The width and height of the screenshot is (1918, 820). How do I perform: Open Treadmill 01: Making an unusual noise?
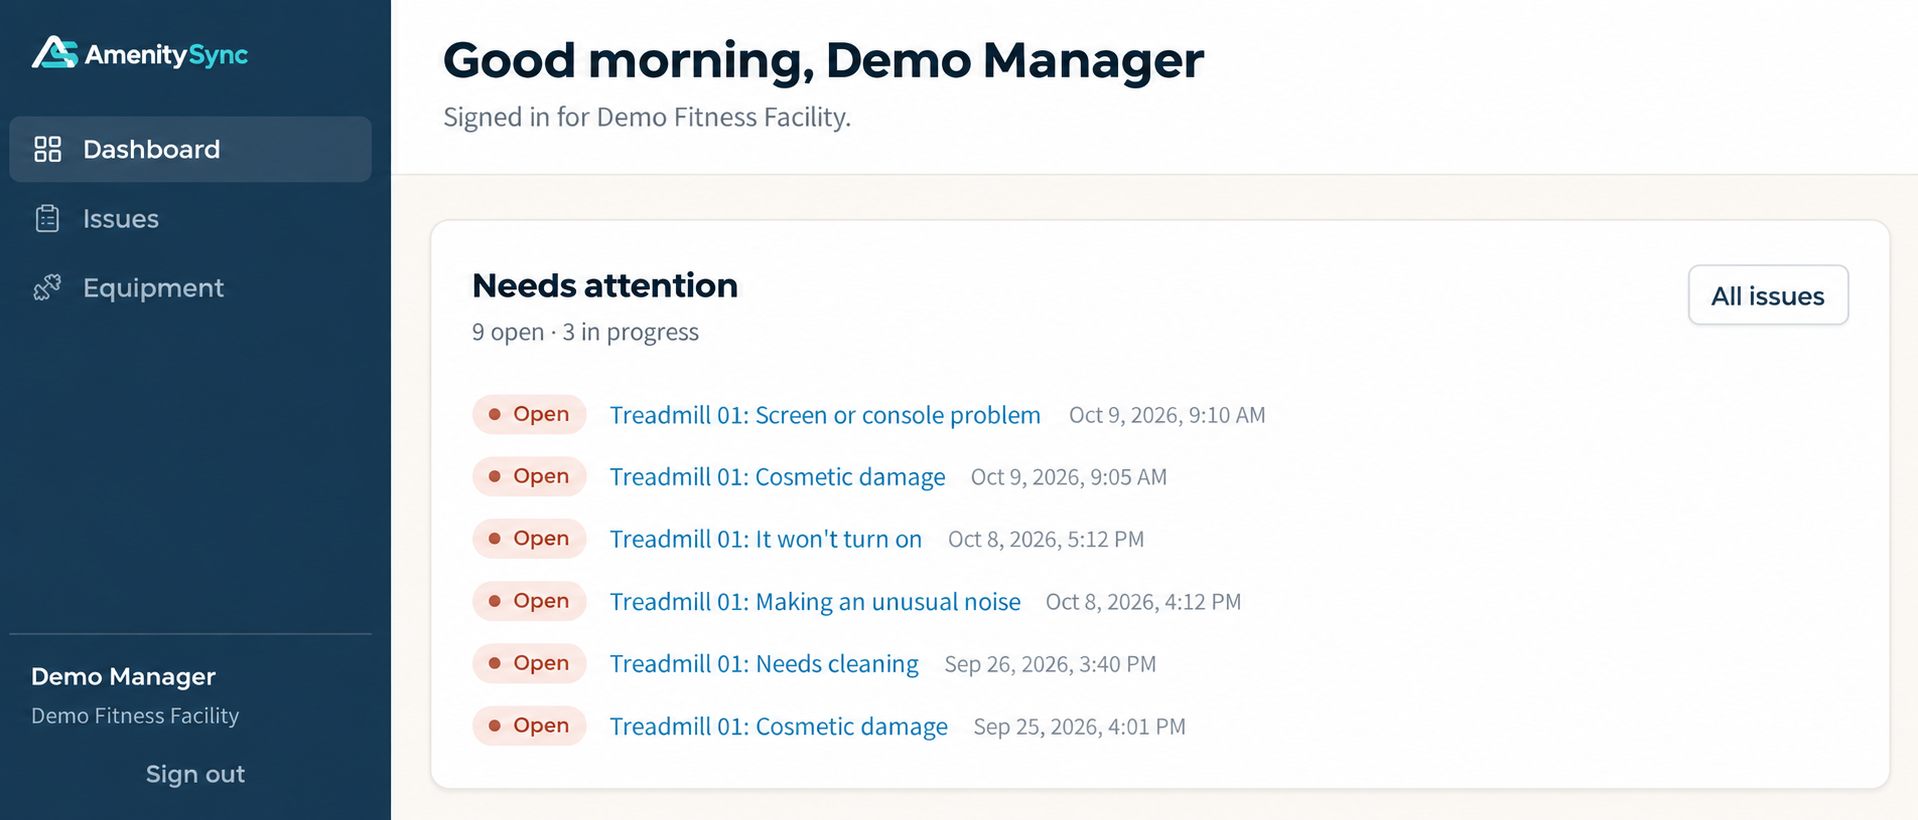[815, 602]
